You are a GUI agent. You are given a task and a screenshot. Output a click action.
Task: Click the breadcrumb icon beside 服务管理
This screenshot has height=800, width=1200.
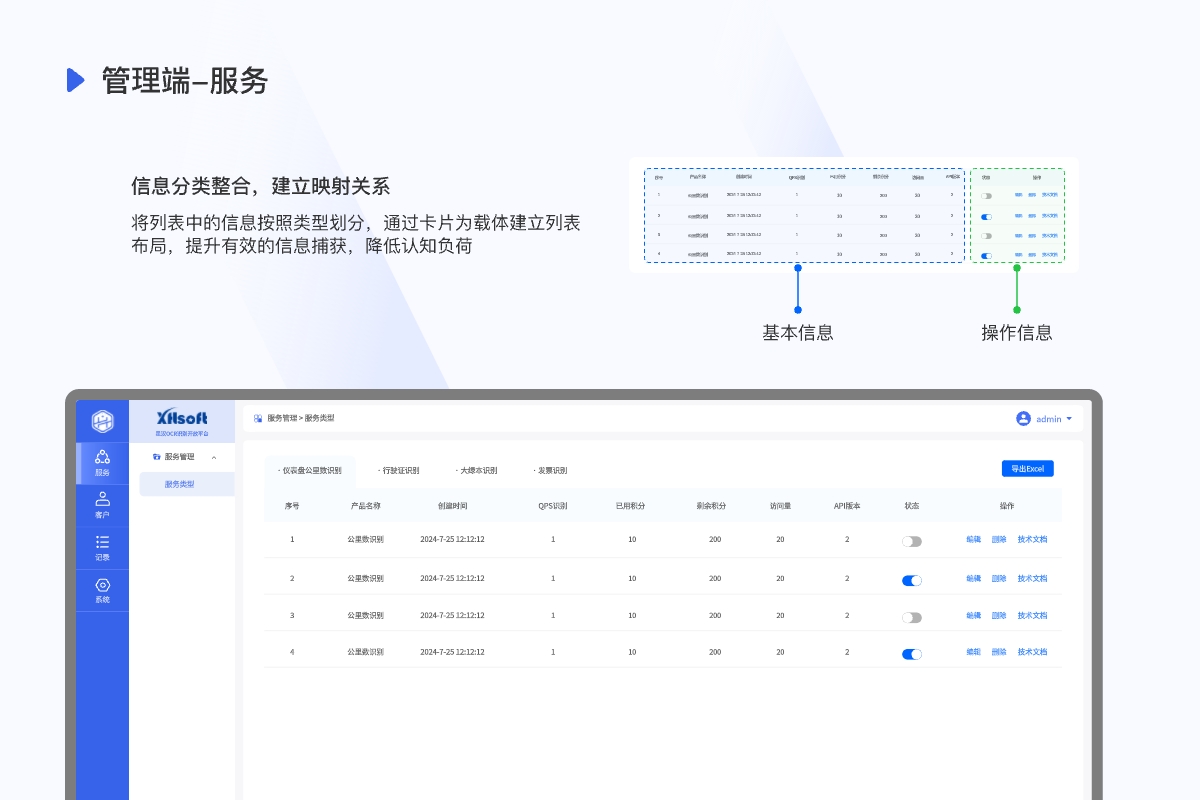[x=258, y=419]
